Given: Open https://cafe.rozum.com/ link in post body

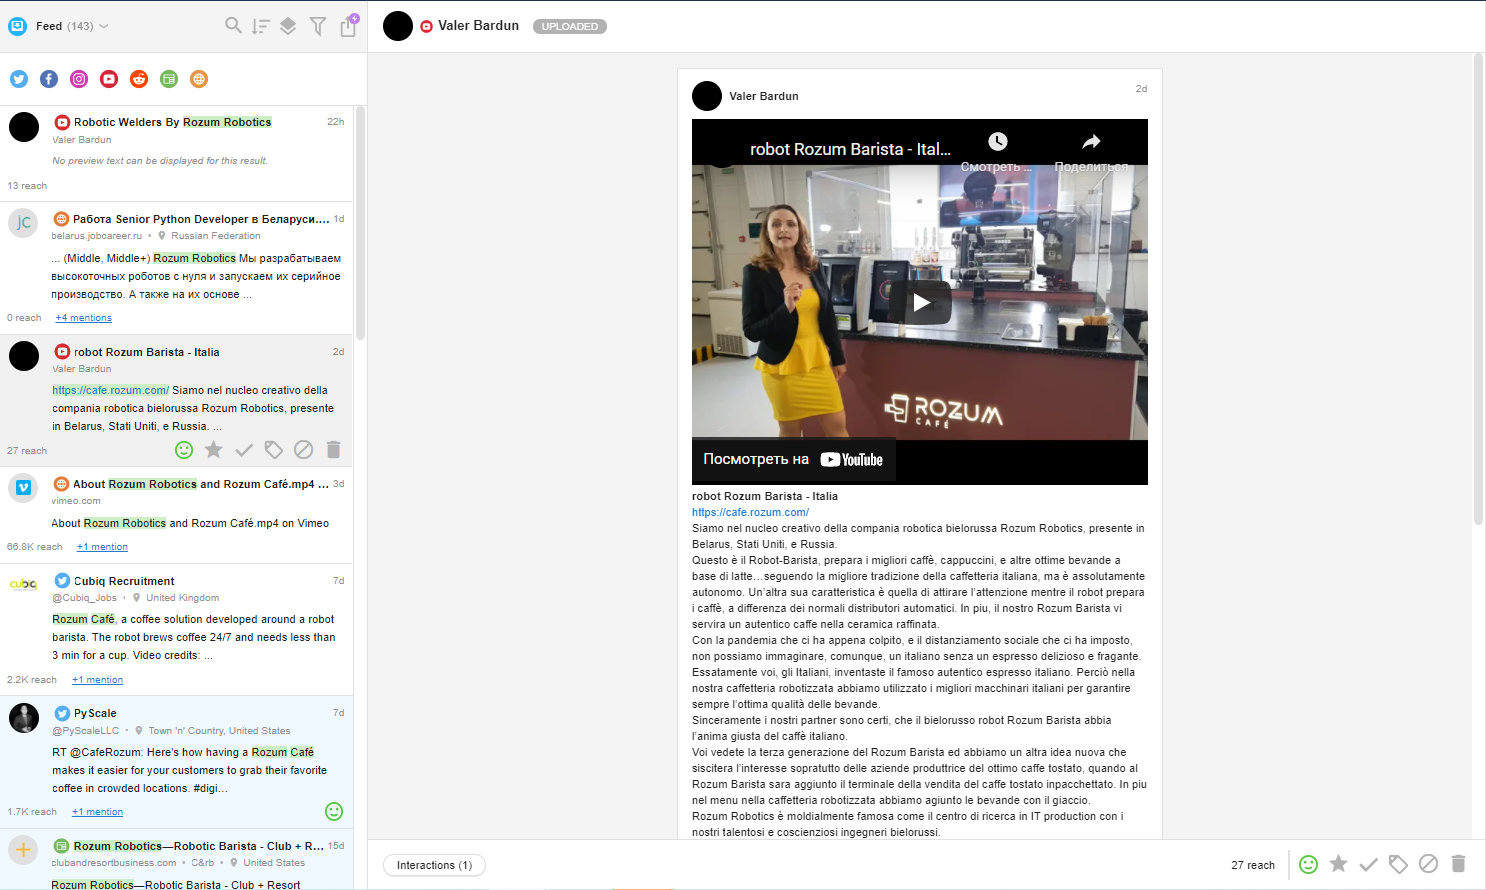Looking at the screenshot, I should tap(750, 512).
